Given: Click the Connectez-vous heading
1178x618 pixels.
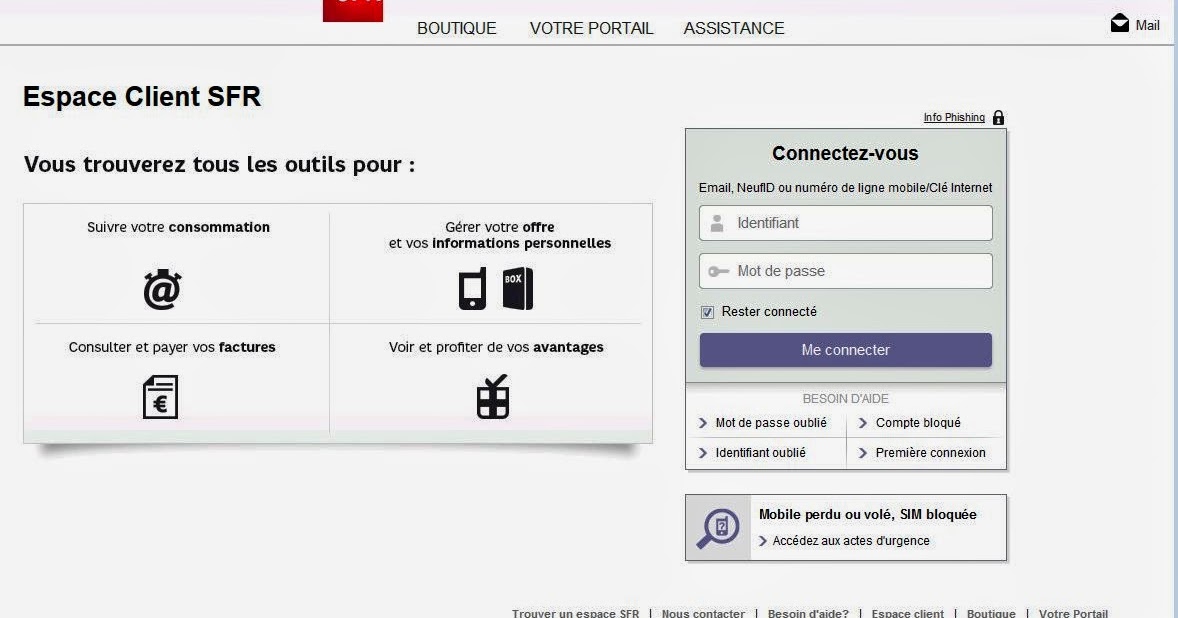Looking at the screenshot, I should pyautogui.click(x=845, y=153).
